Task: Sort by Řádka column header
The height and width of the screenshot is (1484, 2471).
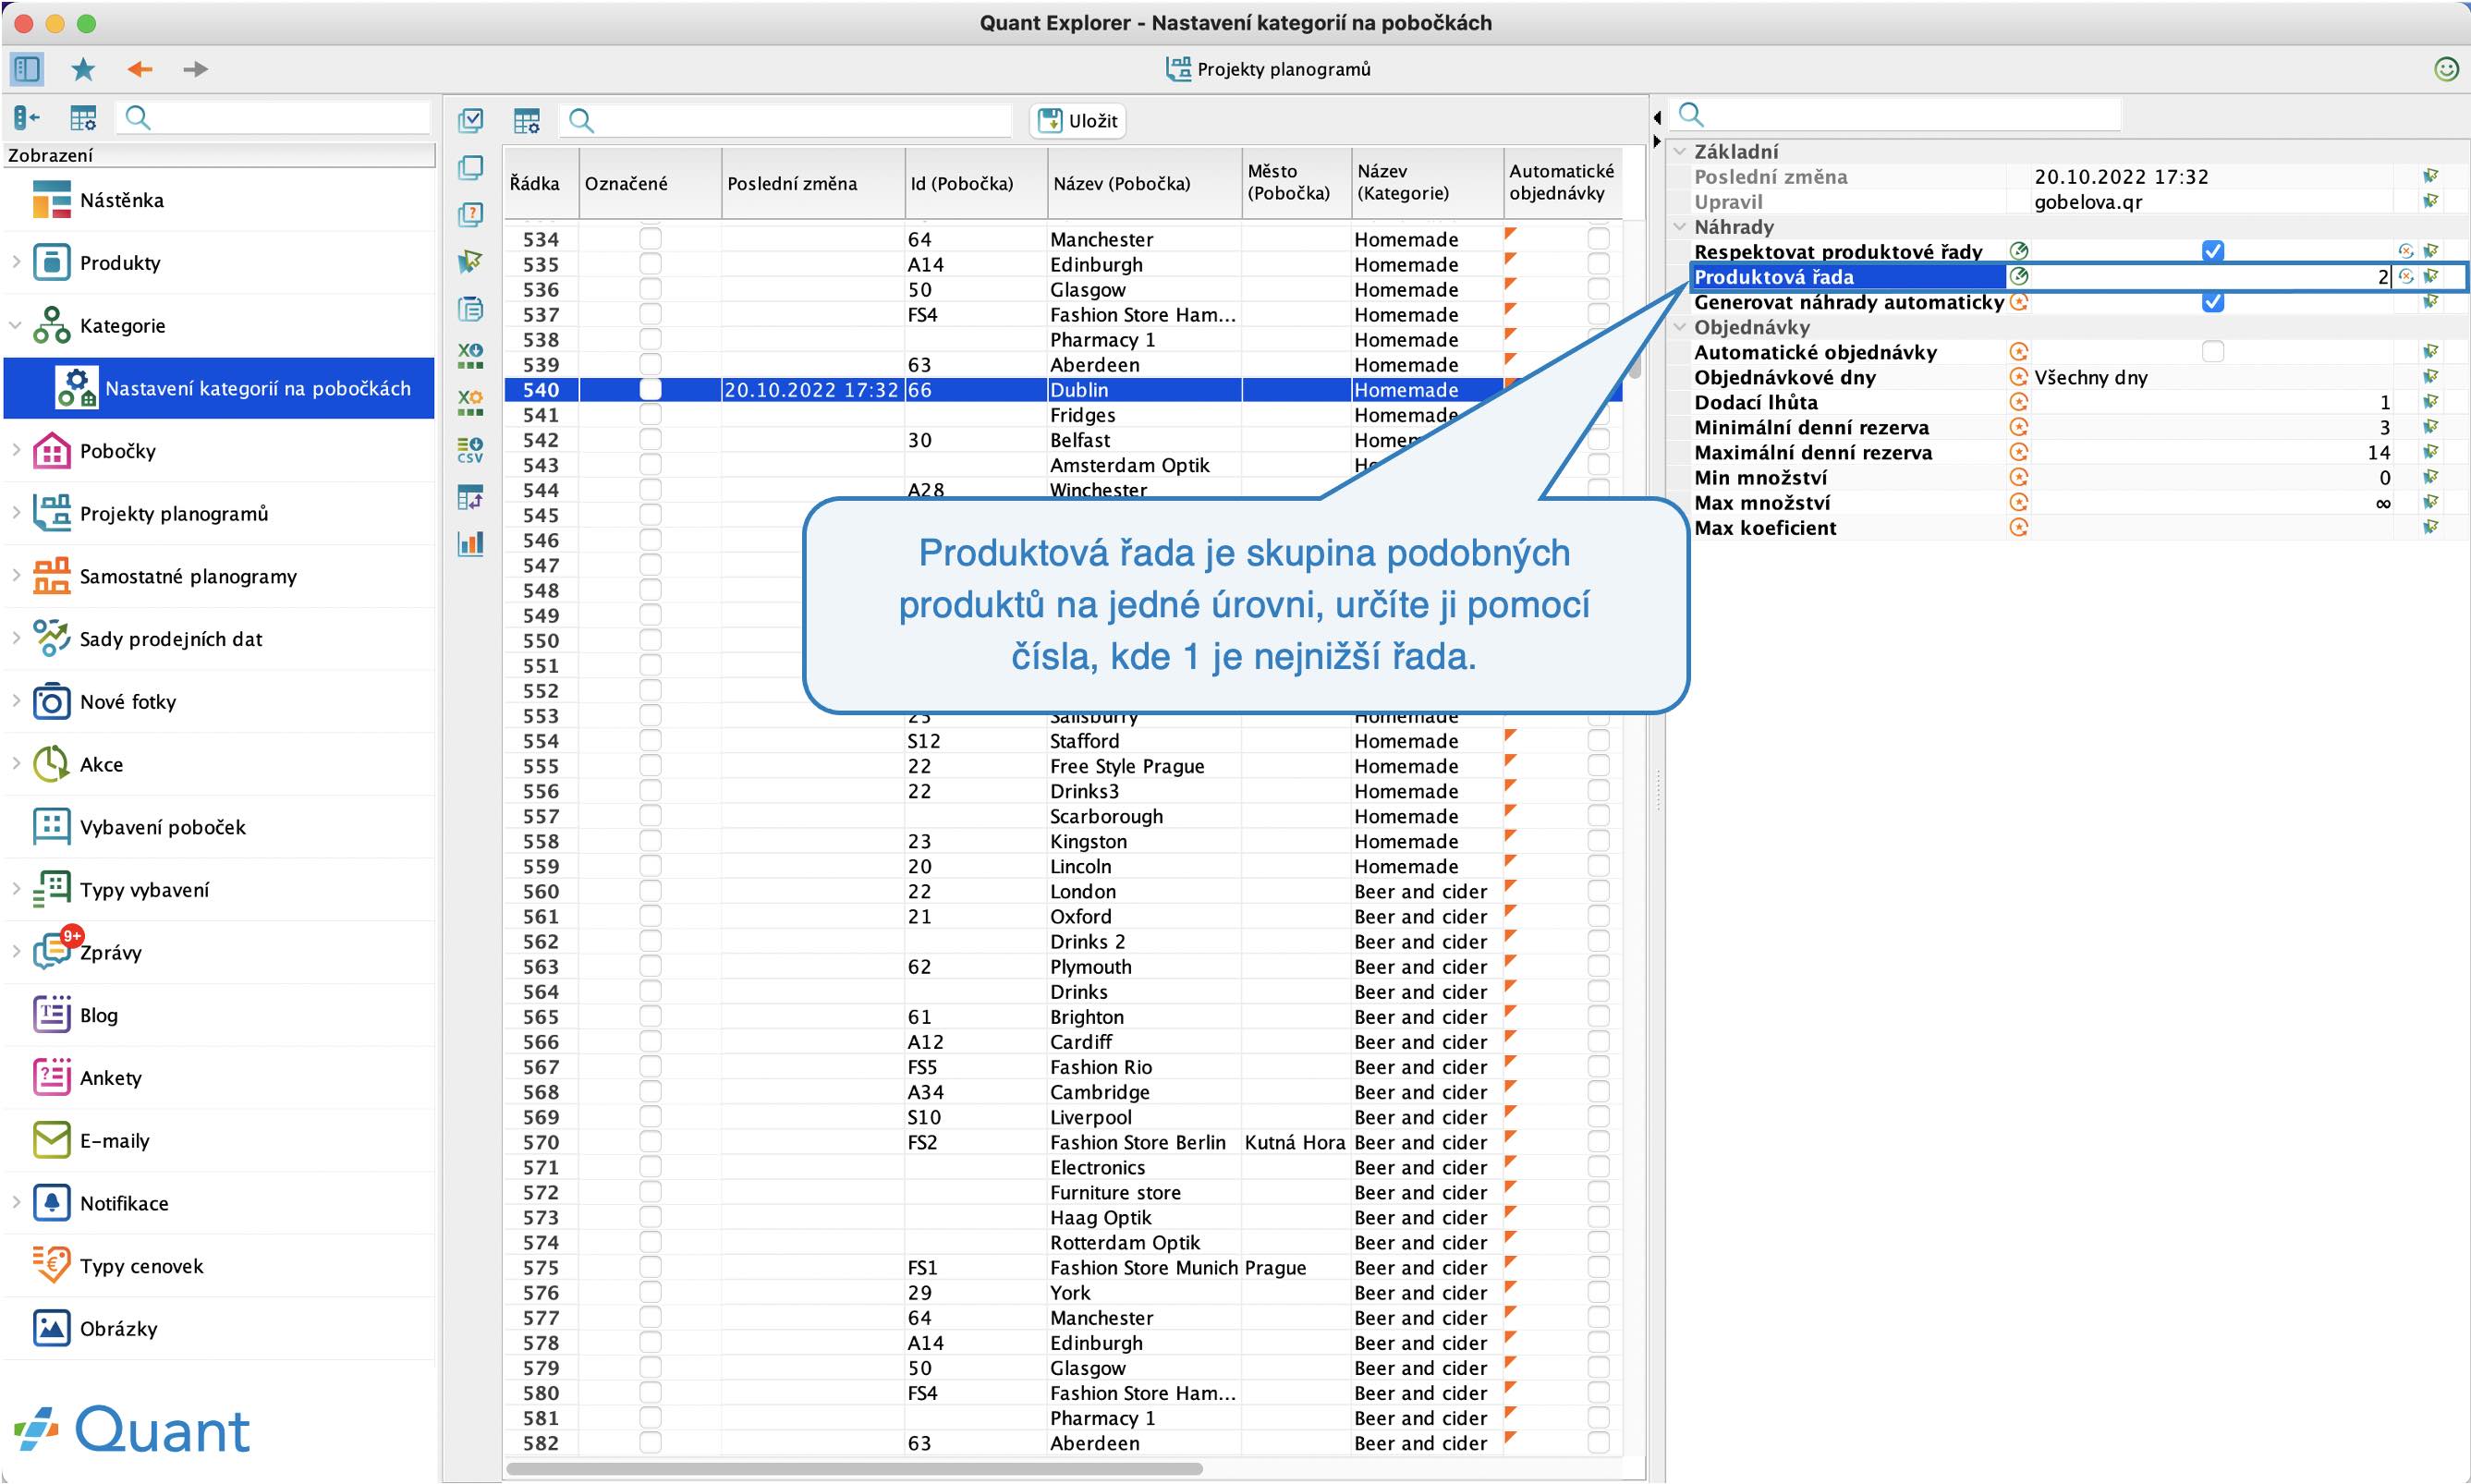Action: [541, 183]
